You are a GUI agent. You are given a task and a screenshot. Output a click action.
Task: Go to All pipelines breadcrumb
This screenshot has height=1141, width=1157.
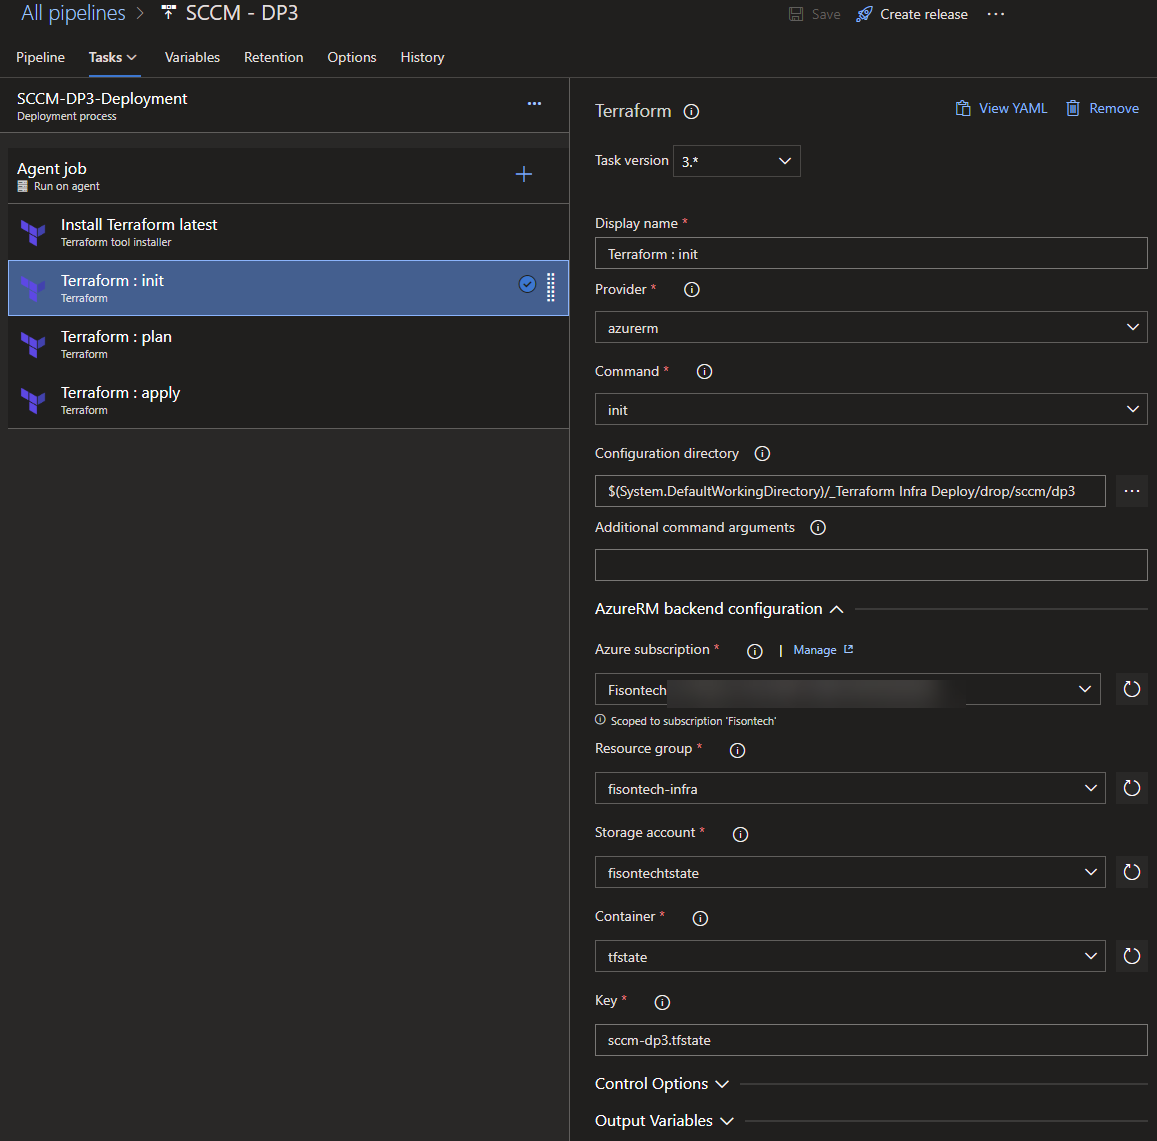coord(73,13)
